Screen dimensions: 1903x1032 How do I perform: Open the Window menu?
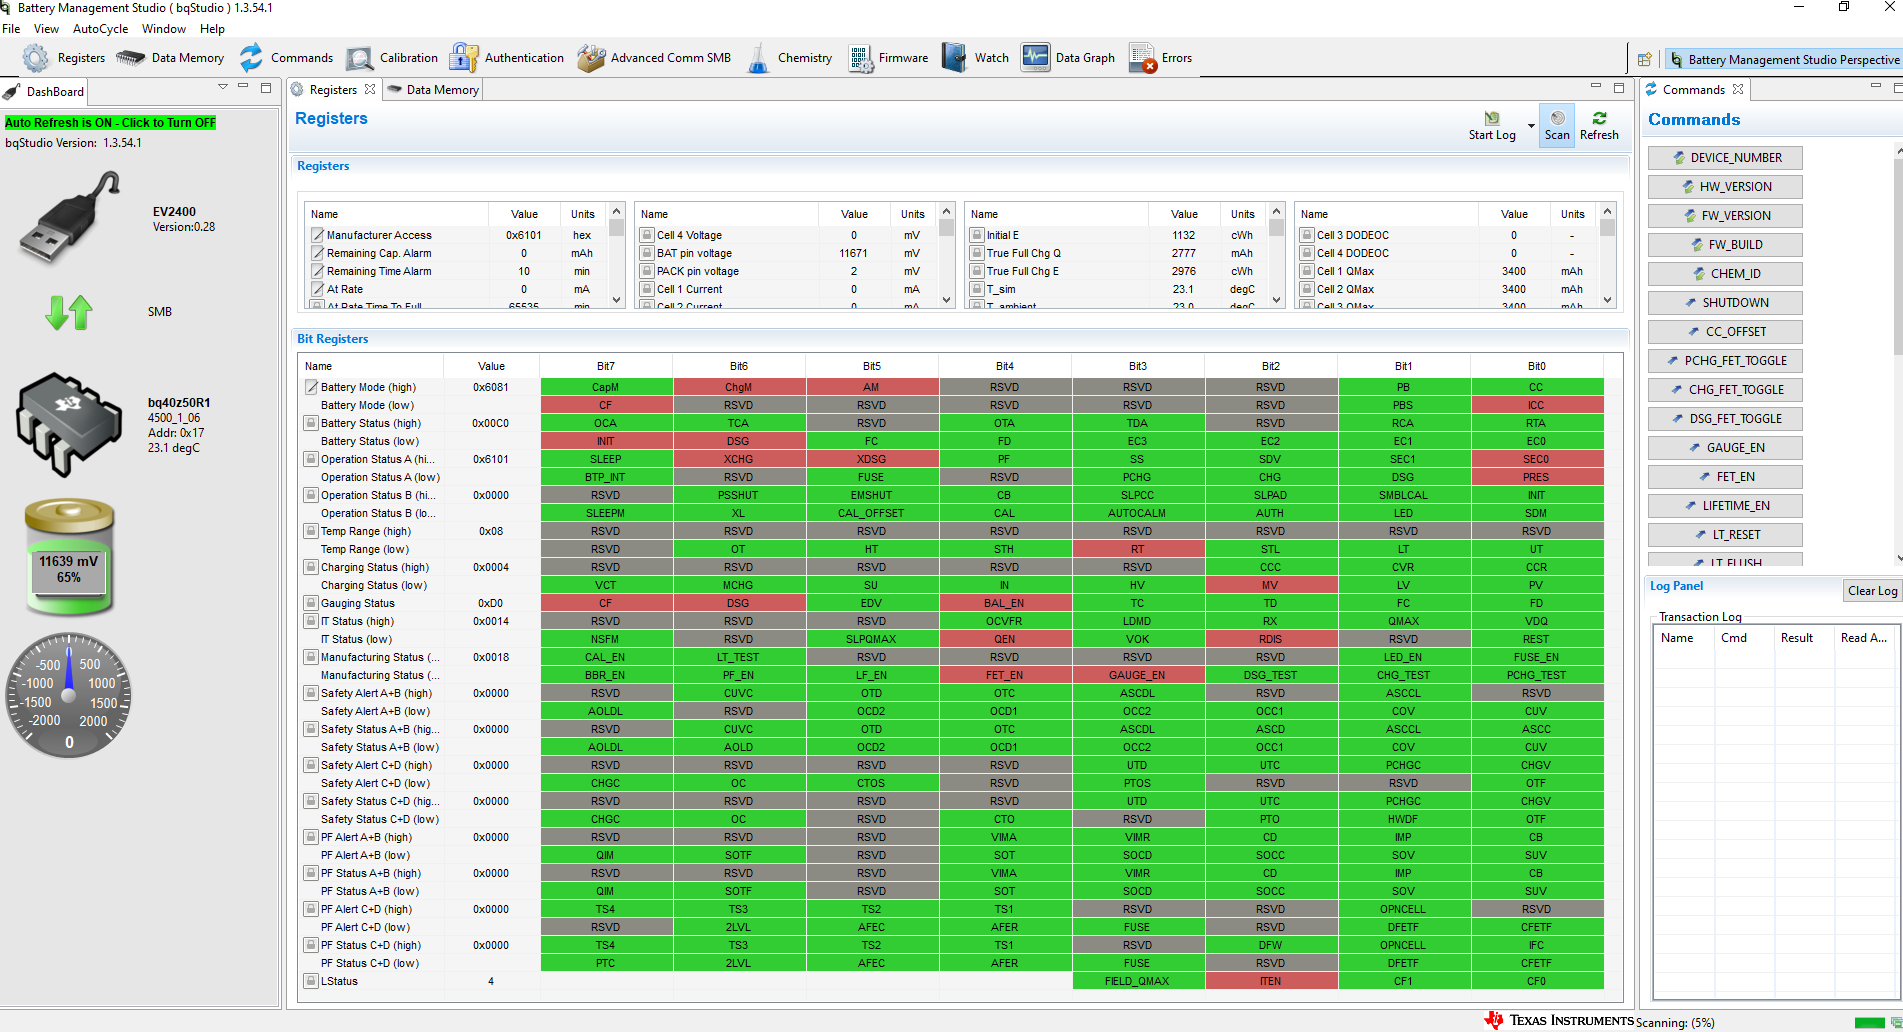point(164,29)
